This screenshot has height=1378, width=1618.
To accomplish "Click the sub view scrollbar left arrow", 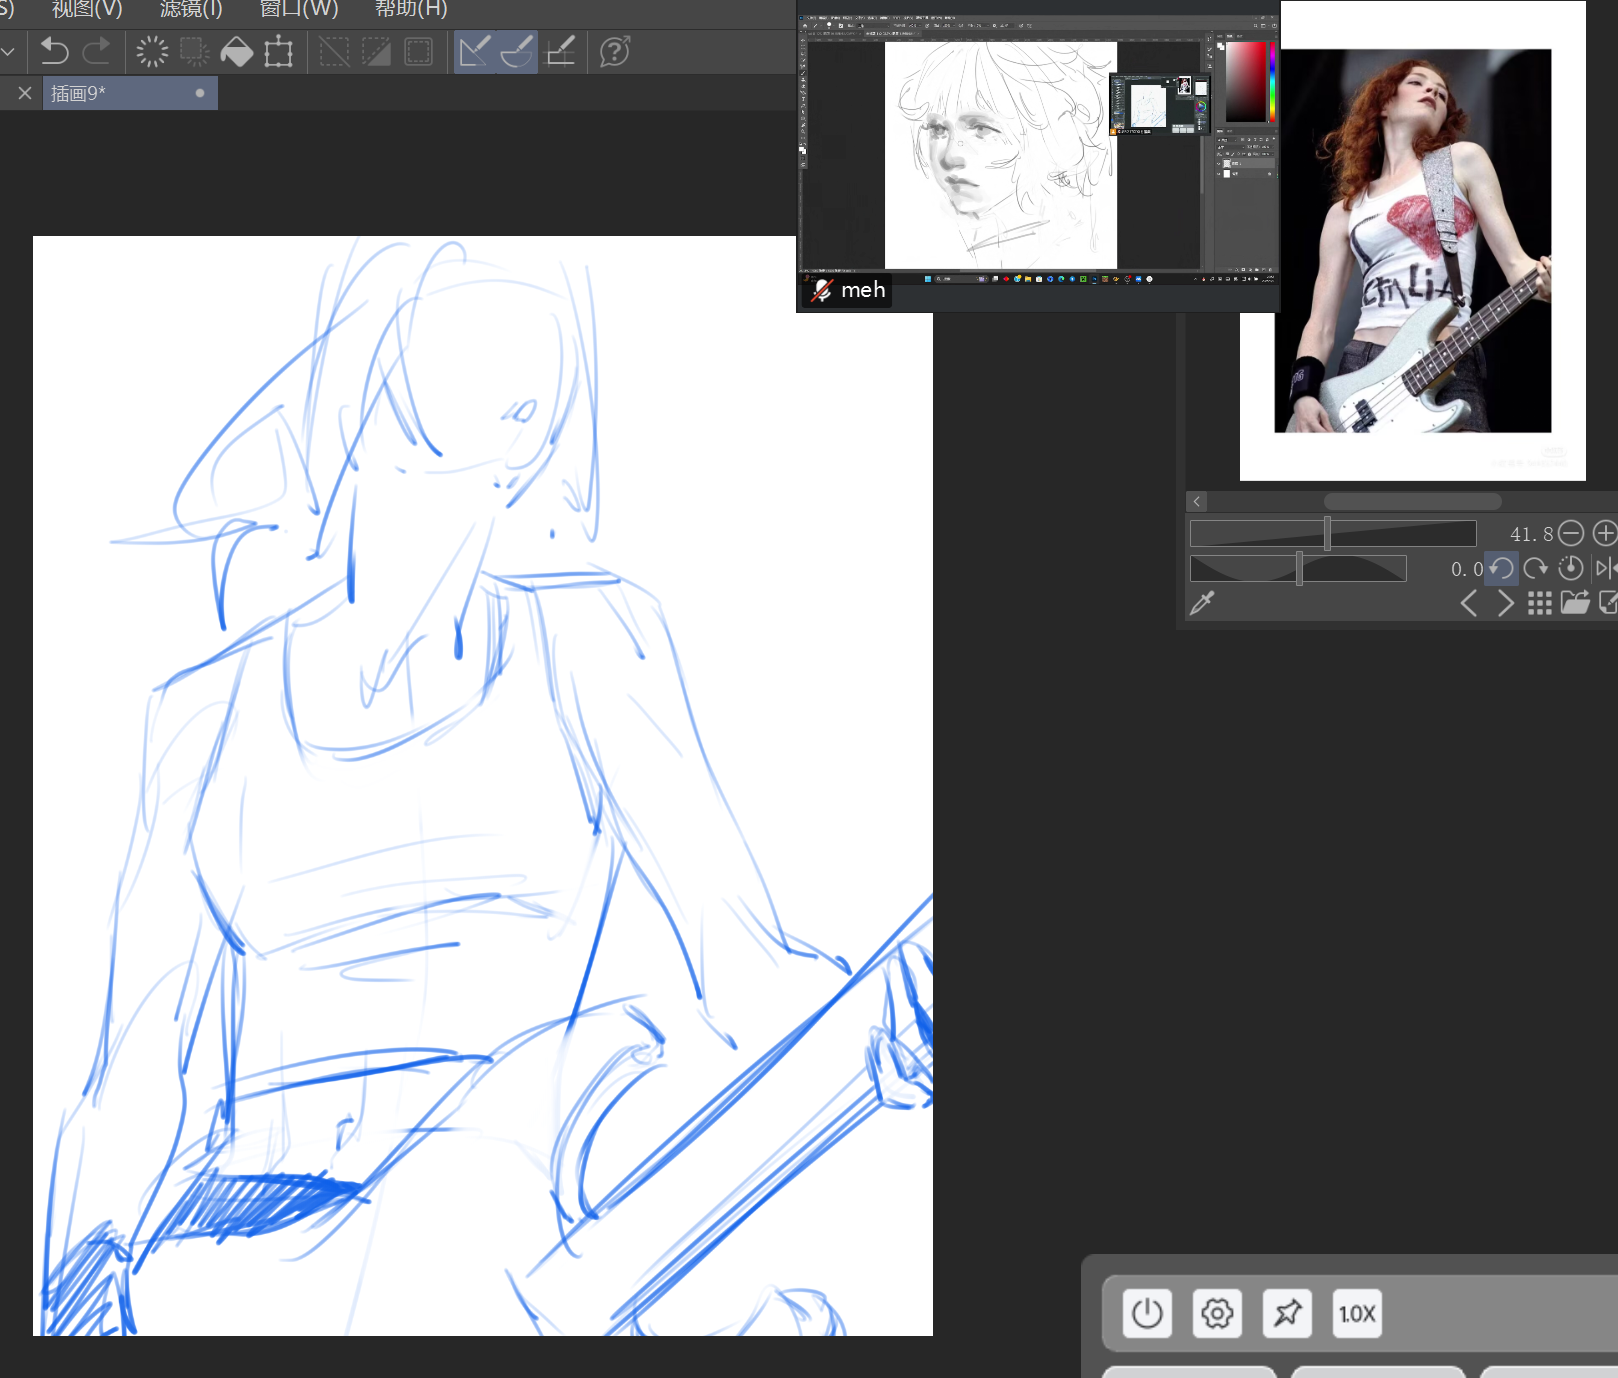I will [1197, 501].
